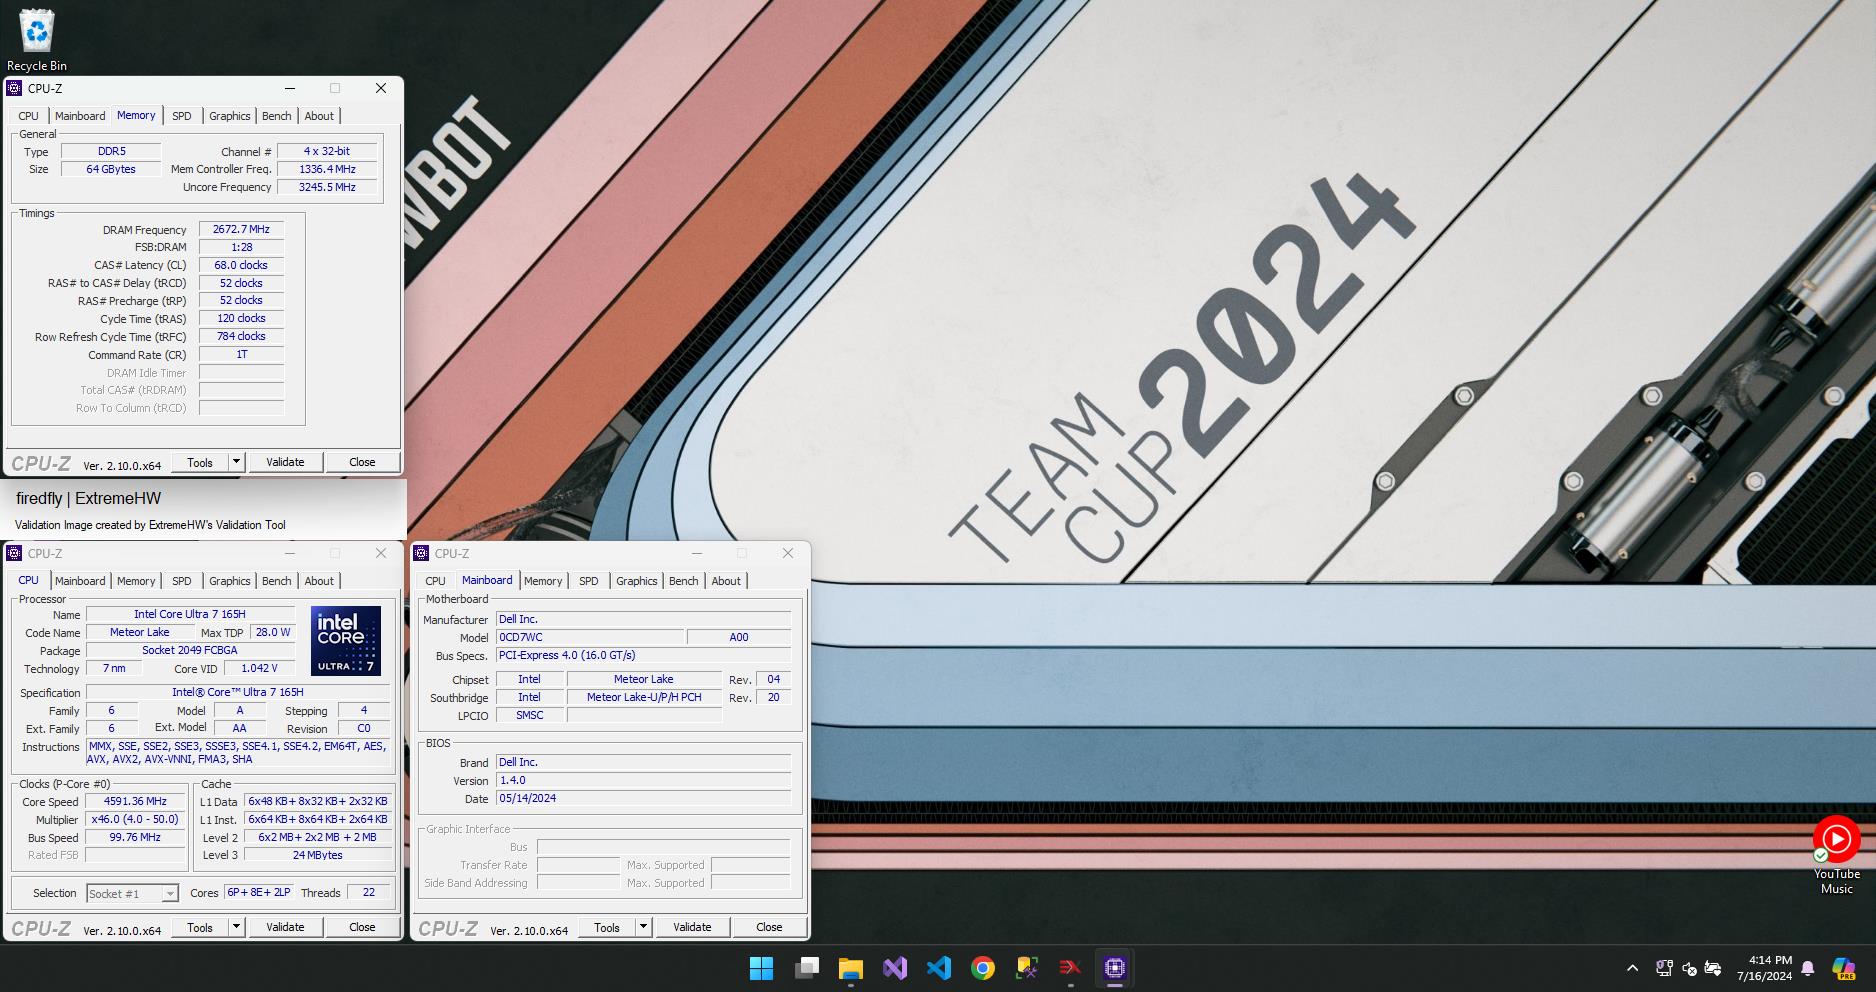Click Validate in Mainboard window
The height and width of the screenshot is (992, 1876).
(692, 927)
